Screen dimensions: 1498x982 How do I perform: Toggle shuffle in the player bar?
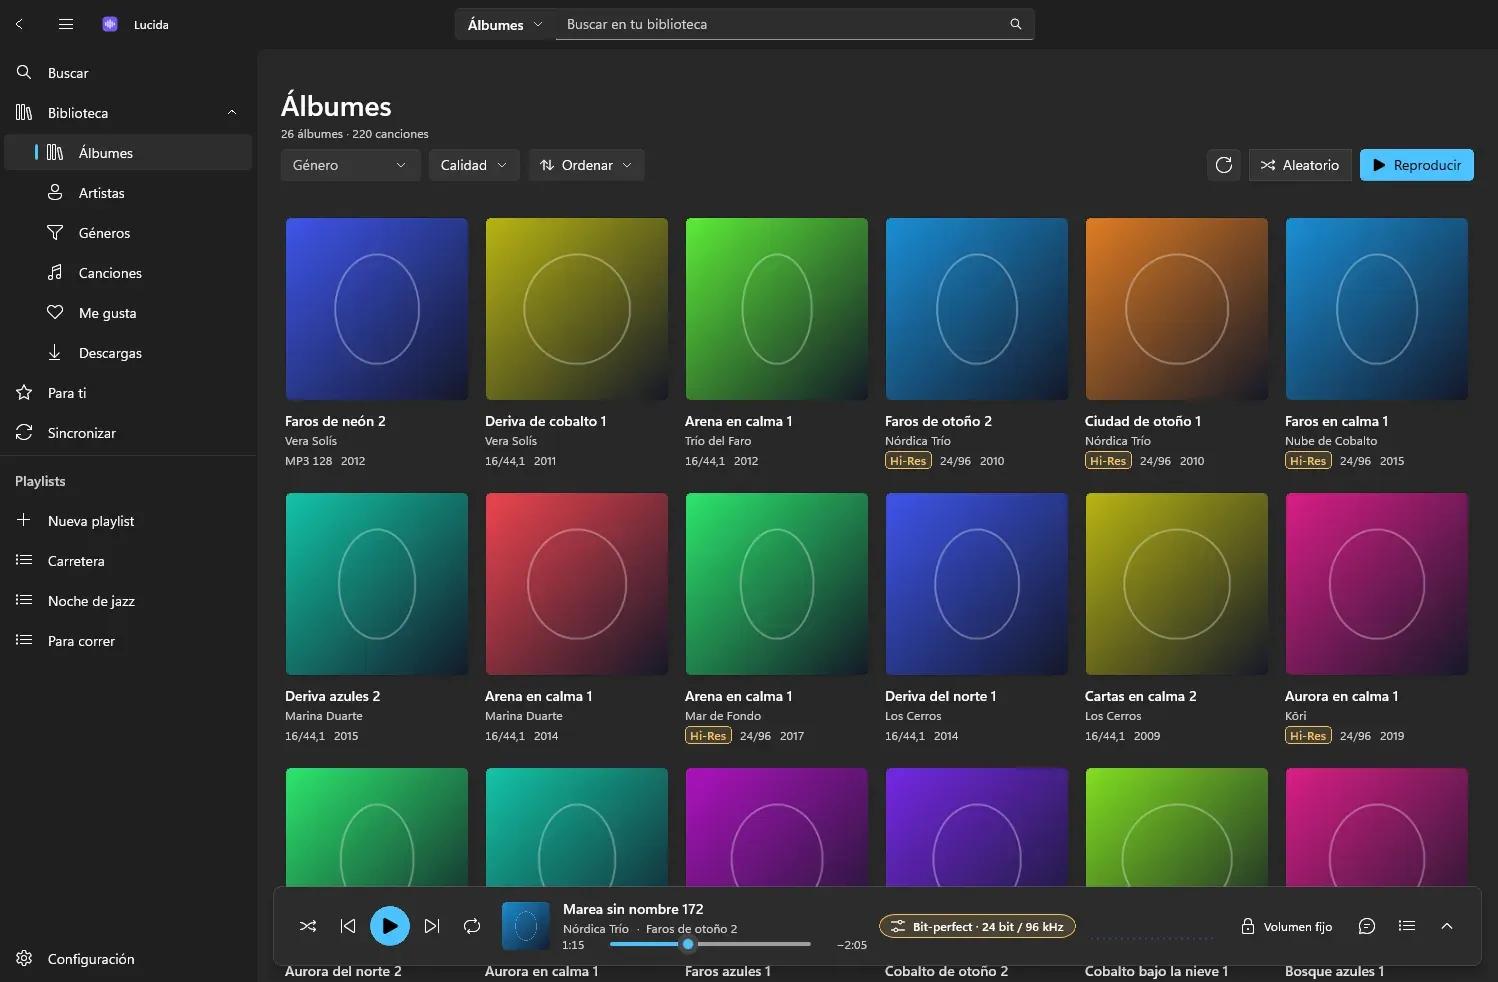click(x=308, y=926)
